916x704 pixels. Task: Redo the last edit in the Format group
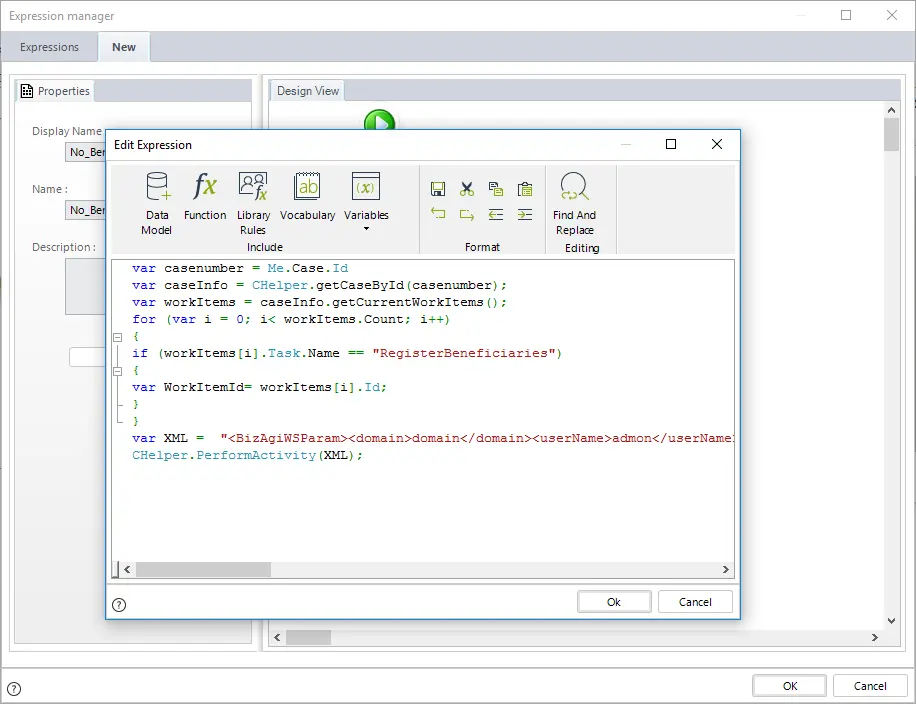[466, 214]
